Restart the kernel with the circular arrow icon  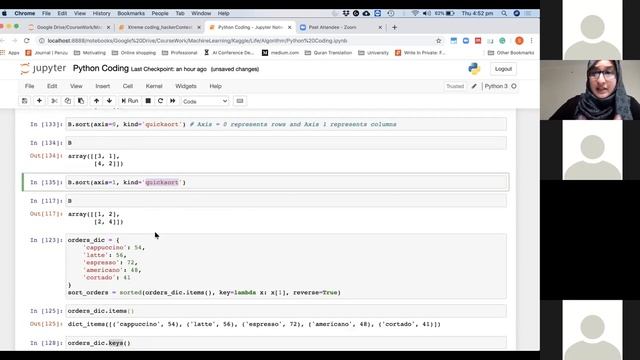160,101
